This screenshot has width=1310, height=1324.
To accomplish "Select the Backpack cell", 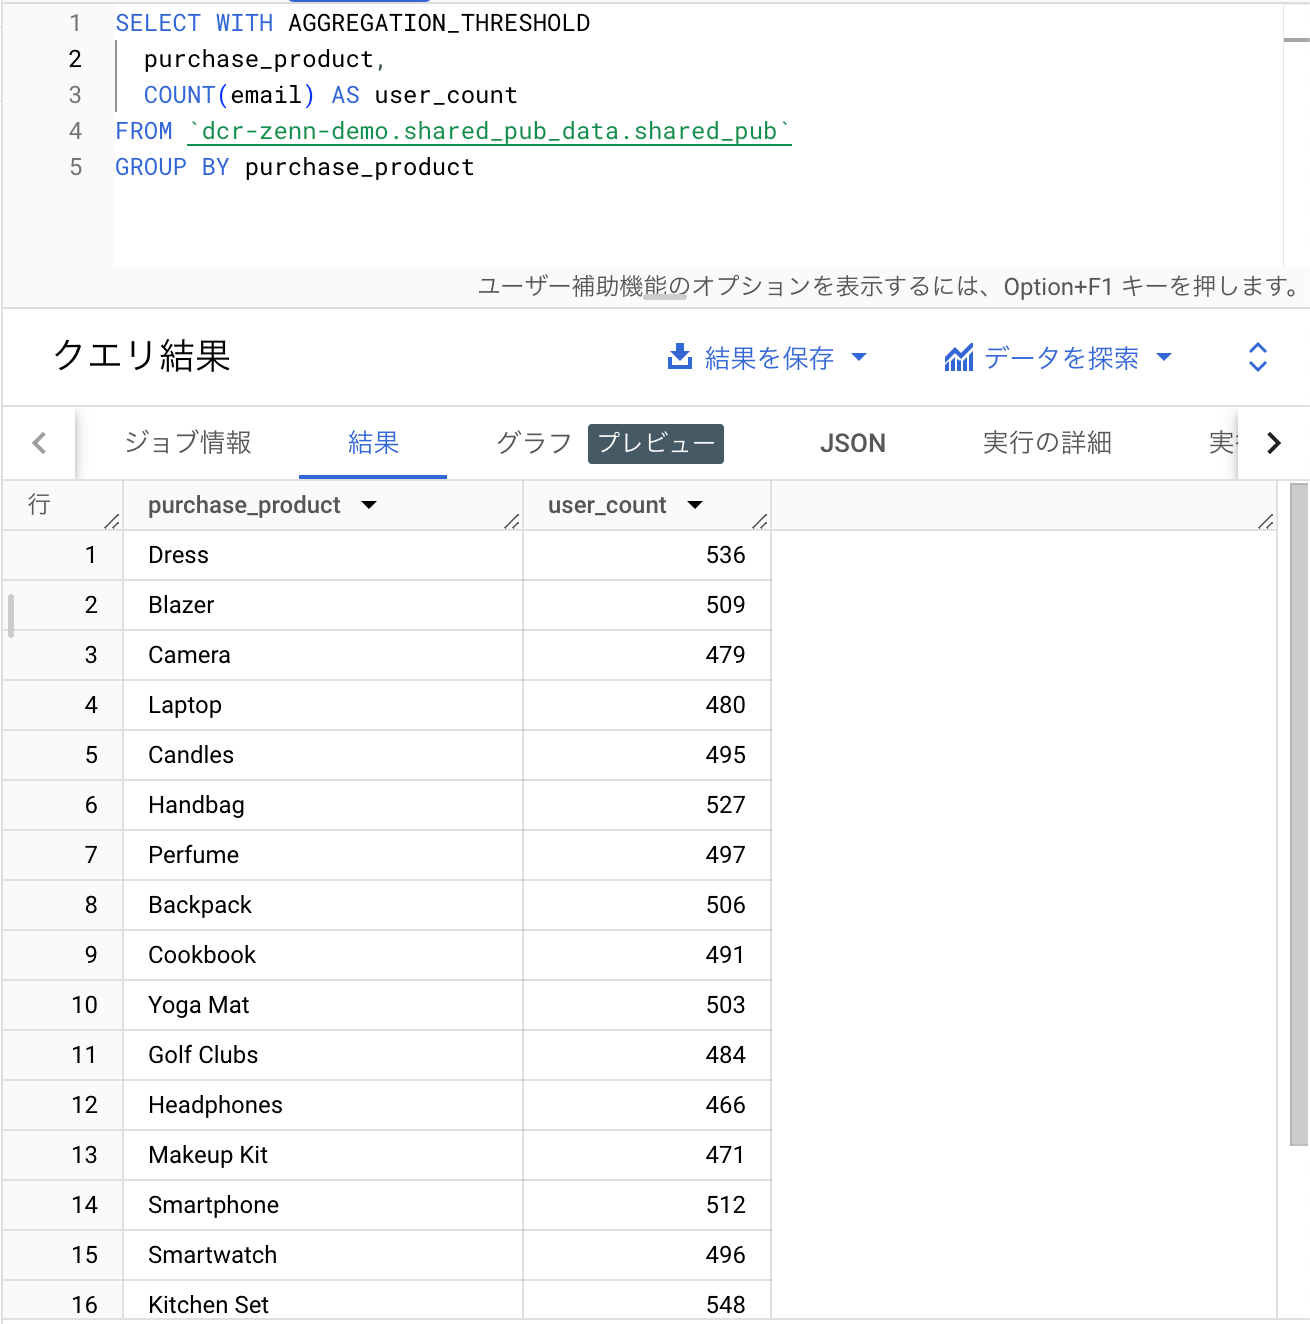I will (x=323, y=905).
